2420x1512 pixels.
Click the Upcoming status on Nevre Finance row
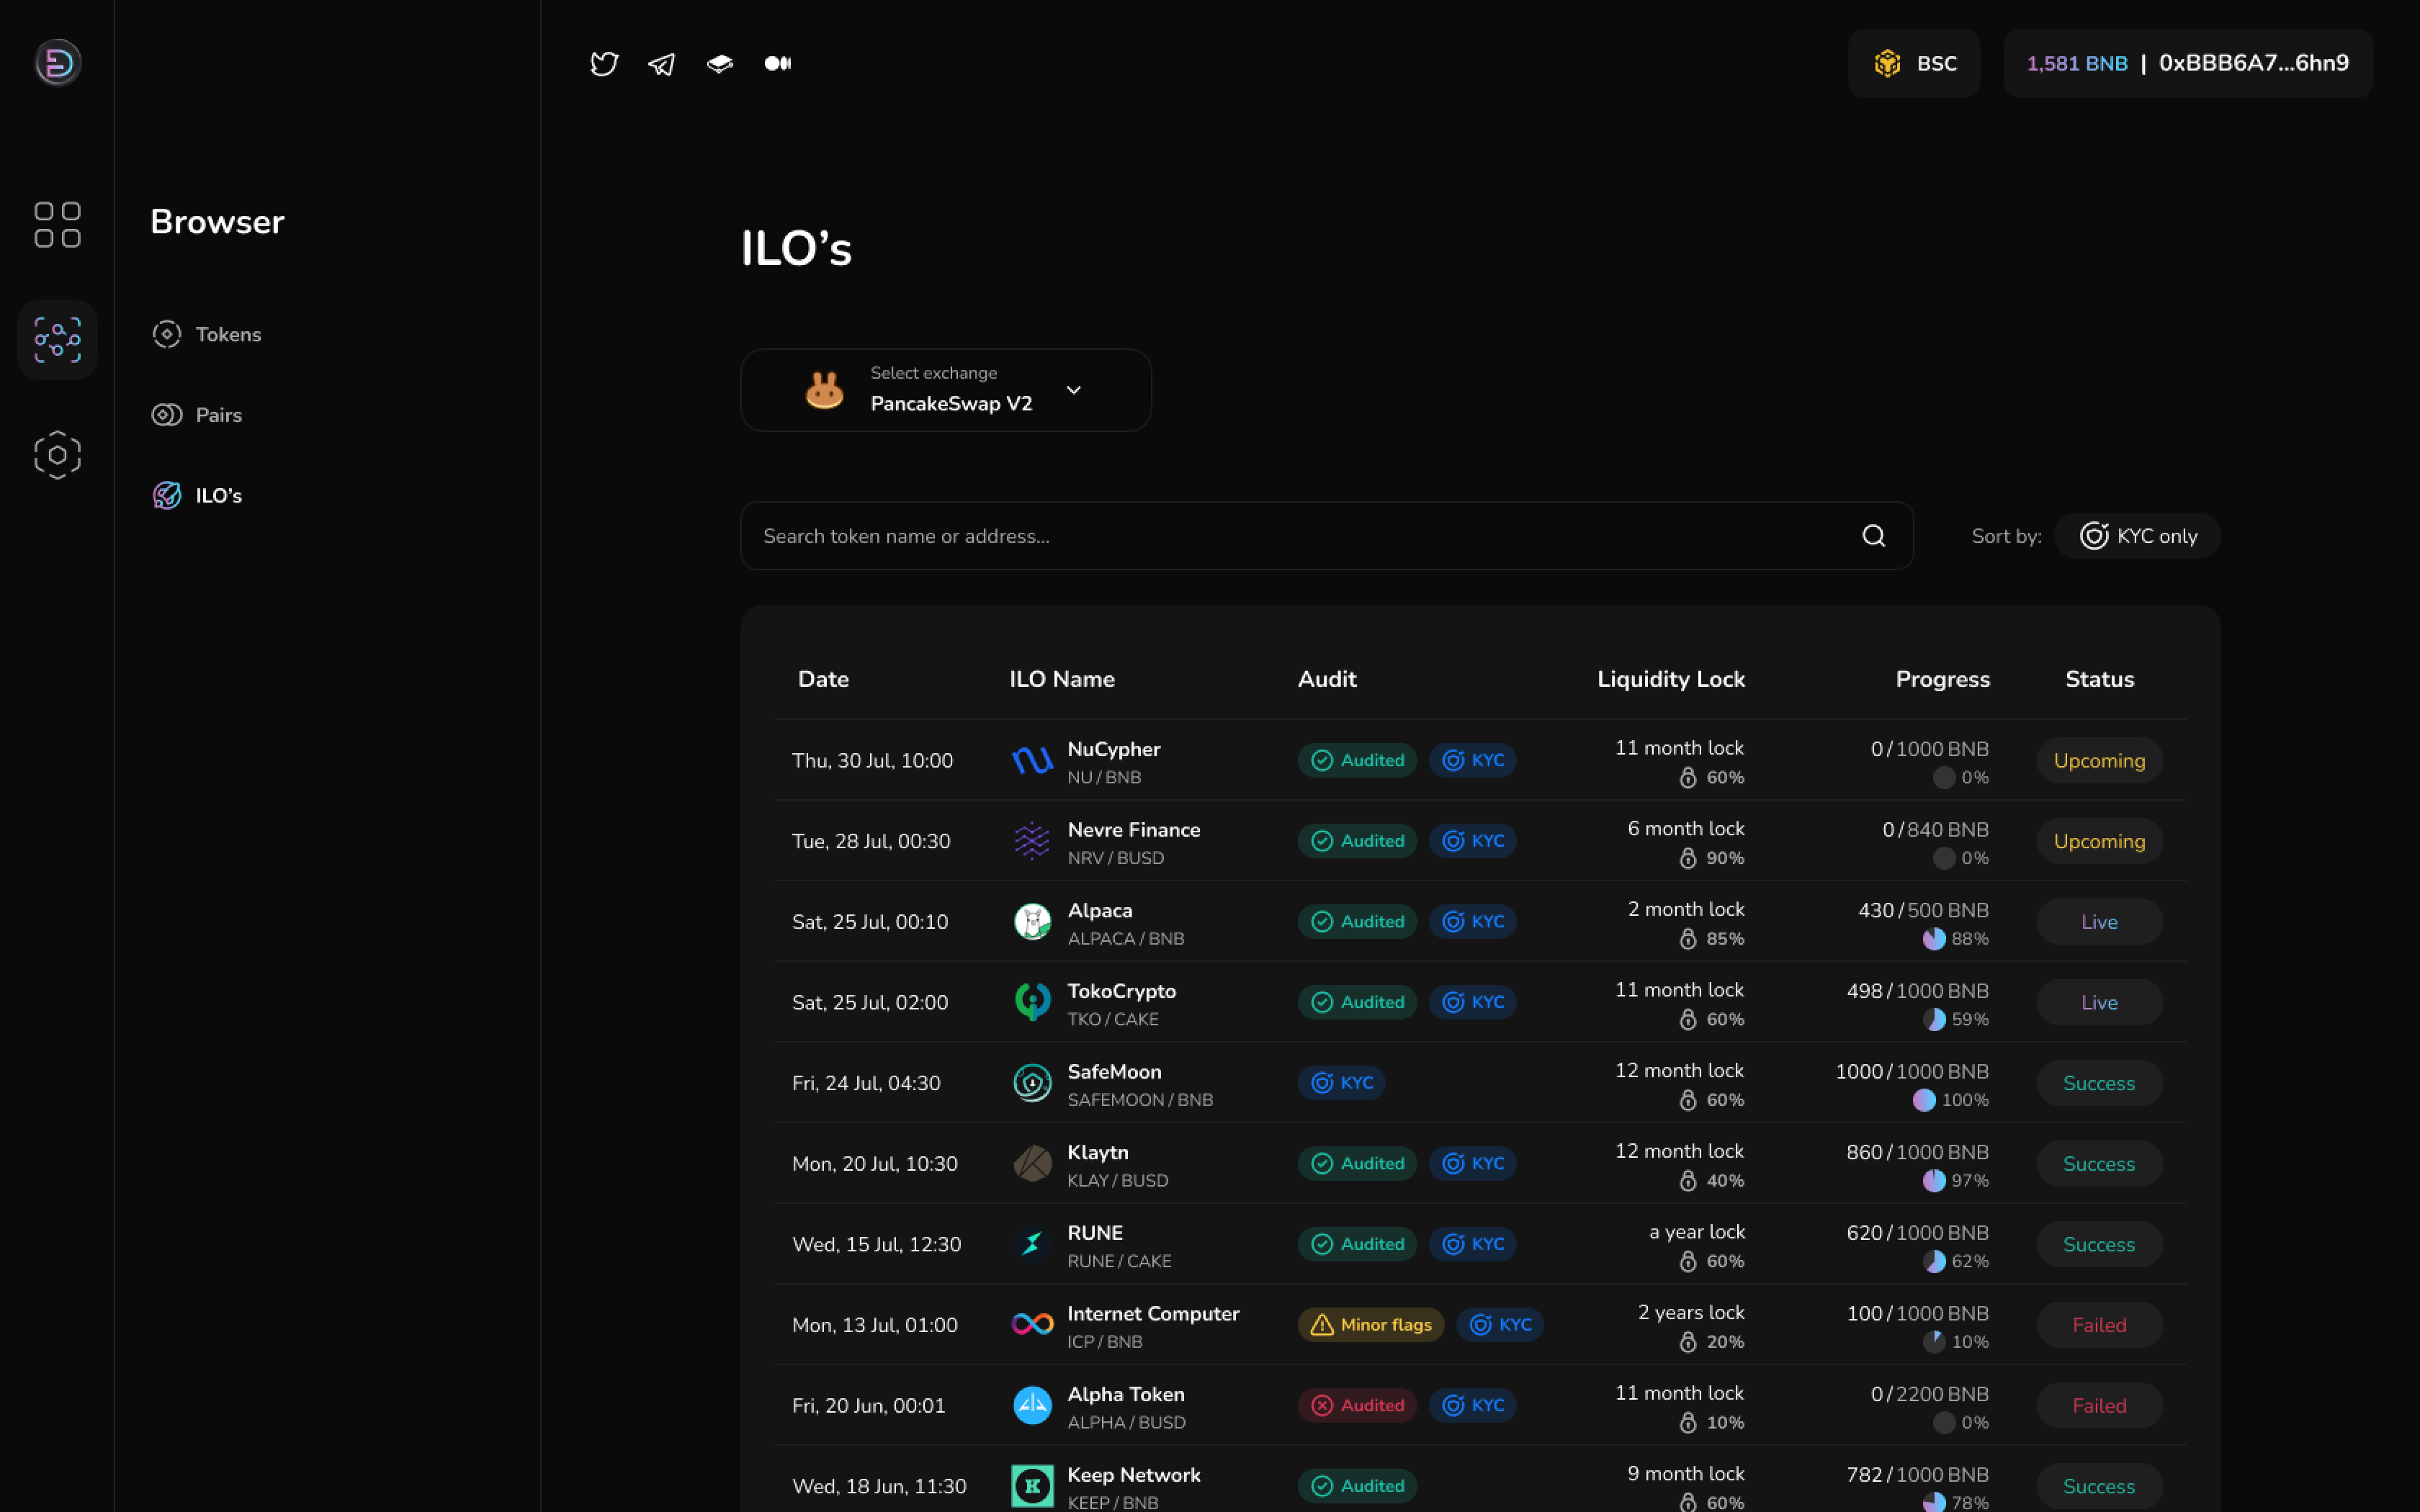2099,841
